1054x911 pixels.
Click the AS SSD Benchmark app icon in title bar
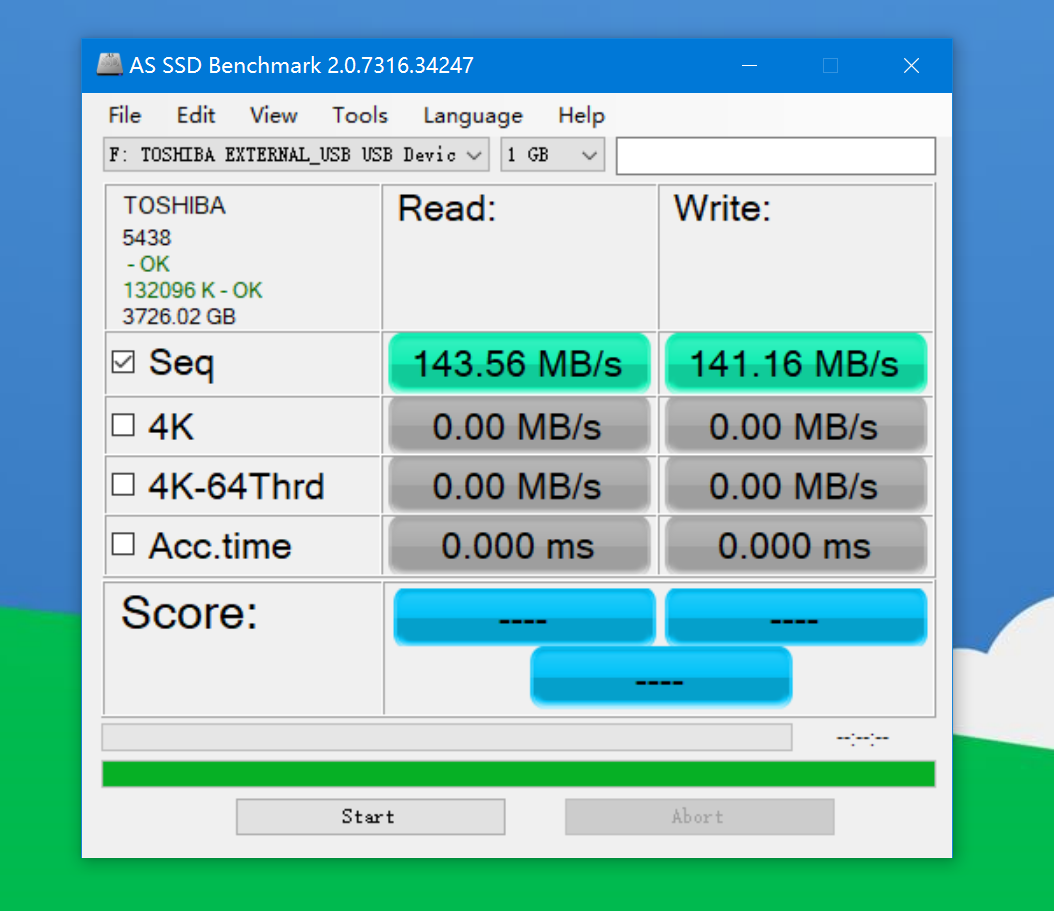pos(109,65)
